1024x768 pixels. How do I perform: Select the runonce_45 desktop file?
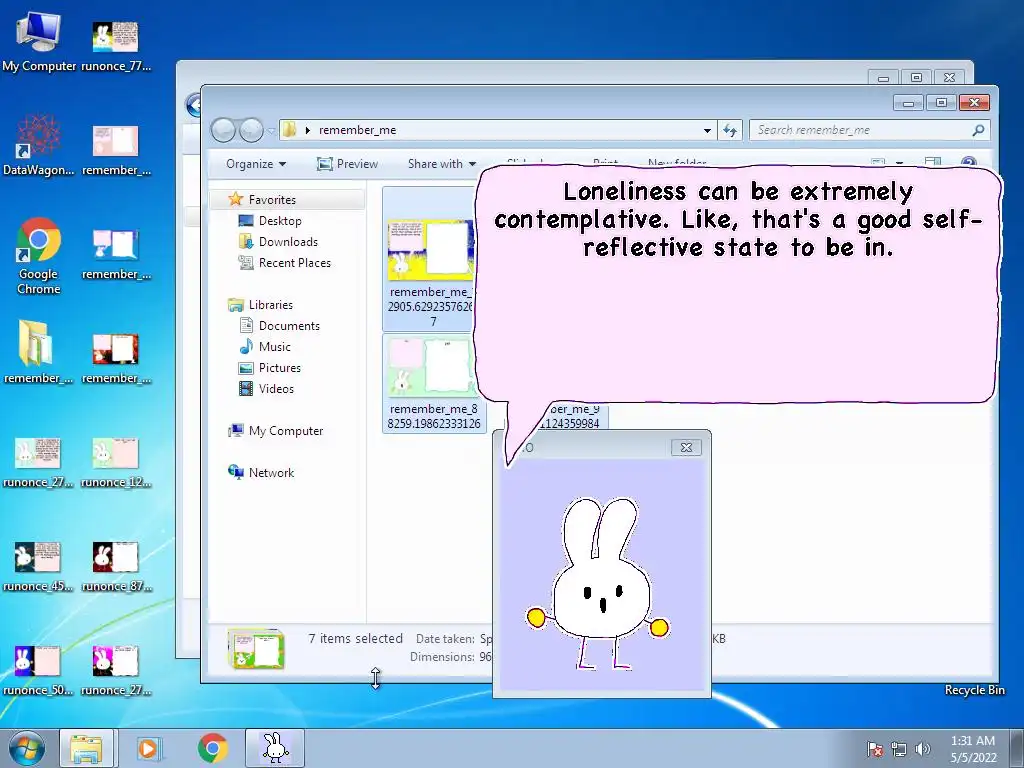click(38, 565)
